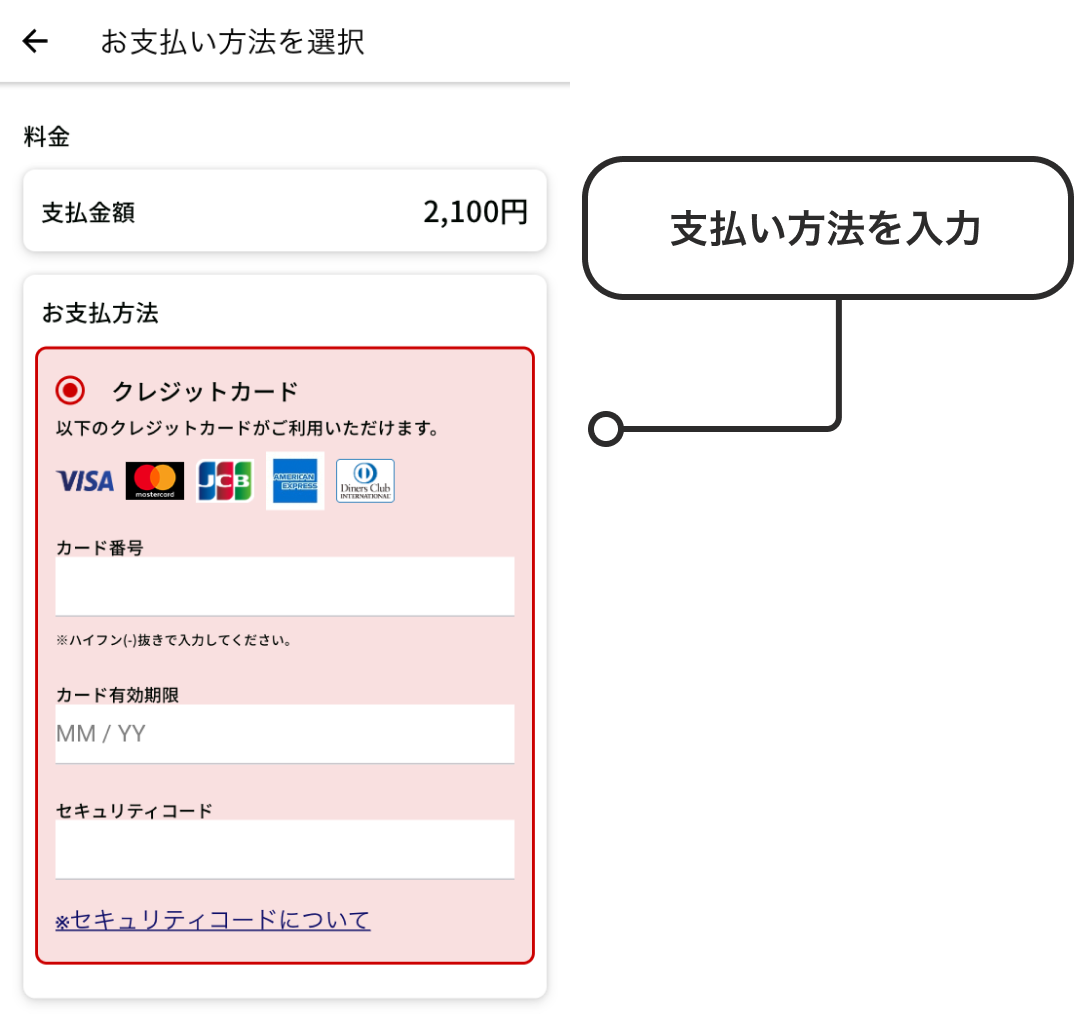Select the クレジットカード radio button
The height and width of the screenshot is (1014, 1074).
[x=70, y=391]
